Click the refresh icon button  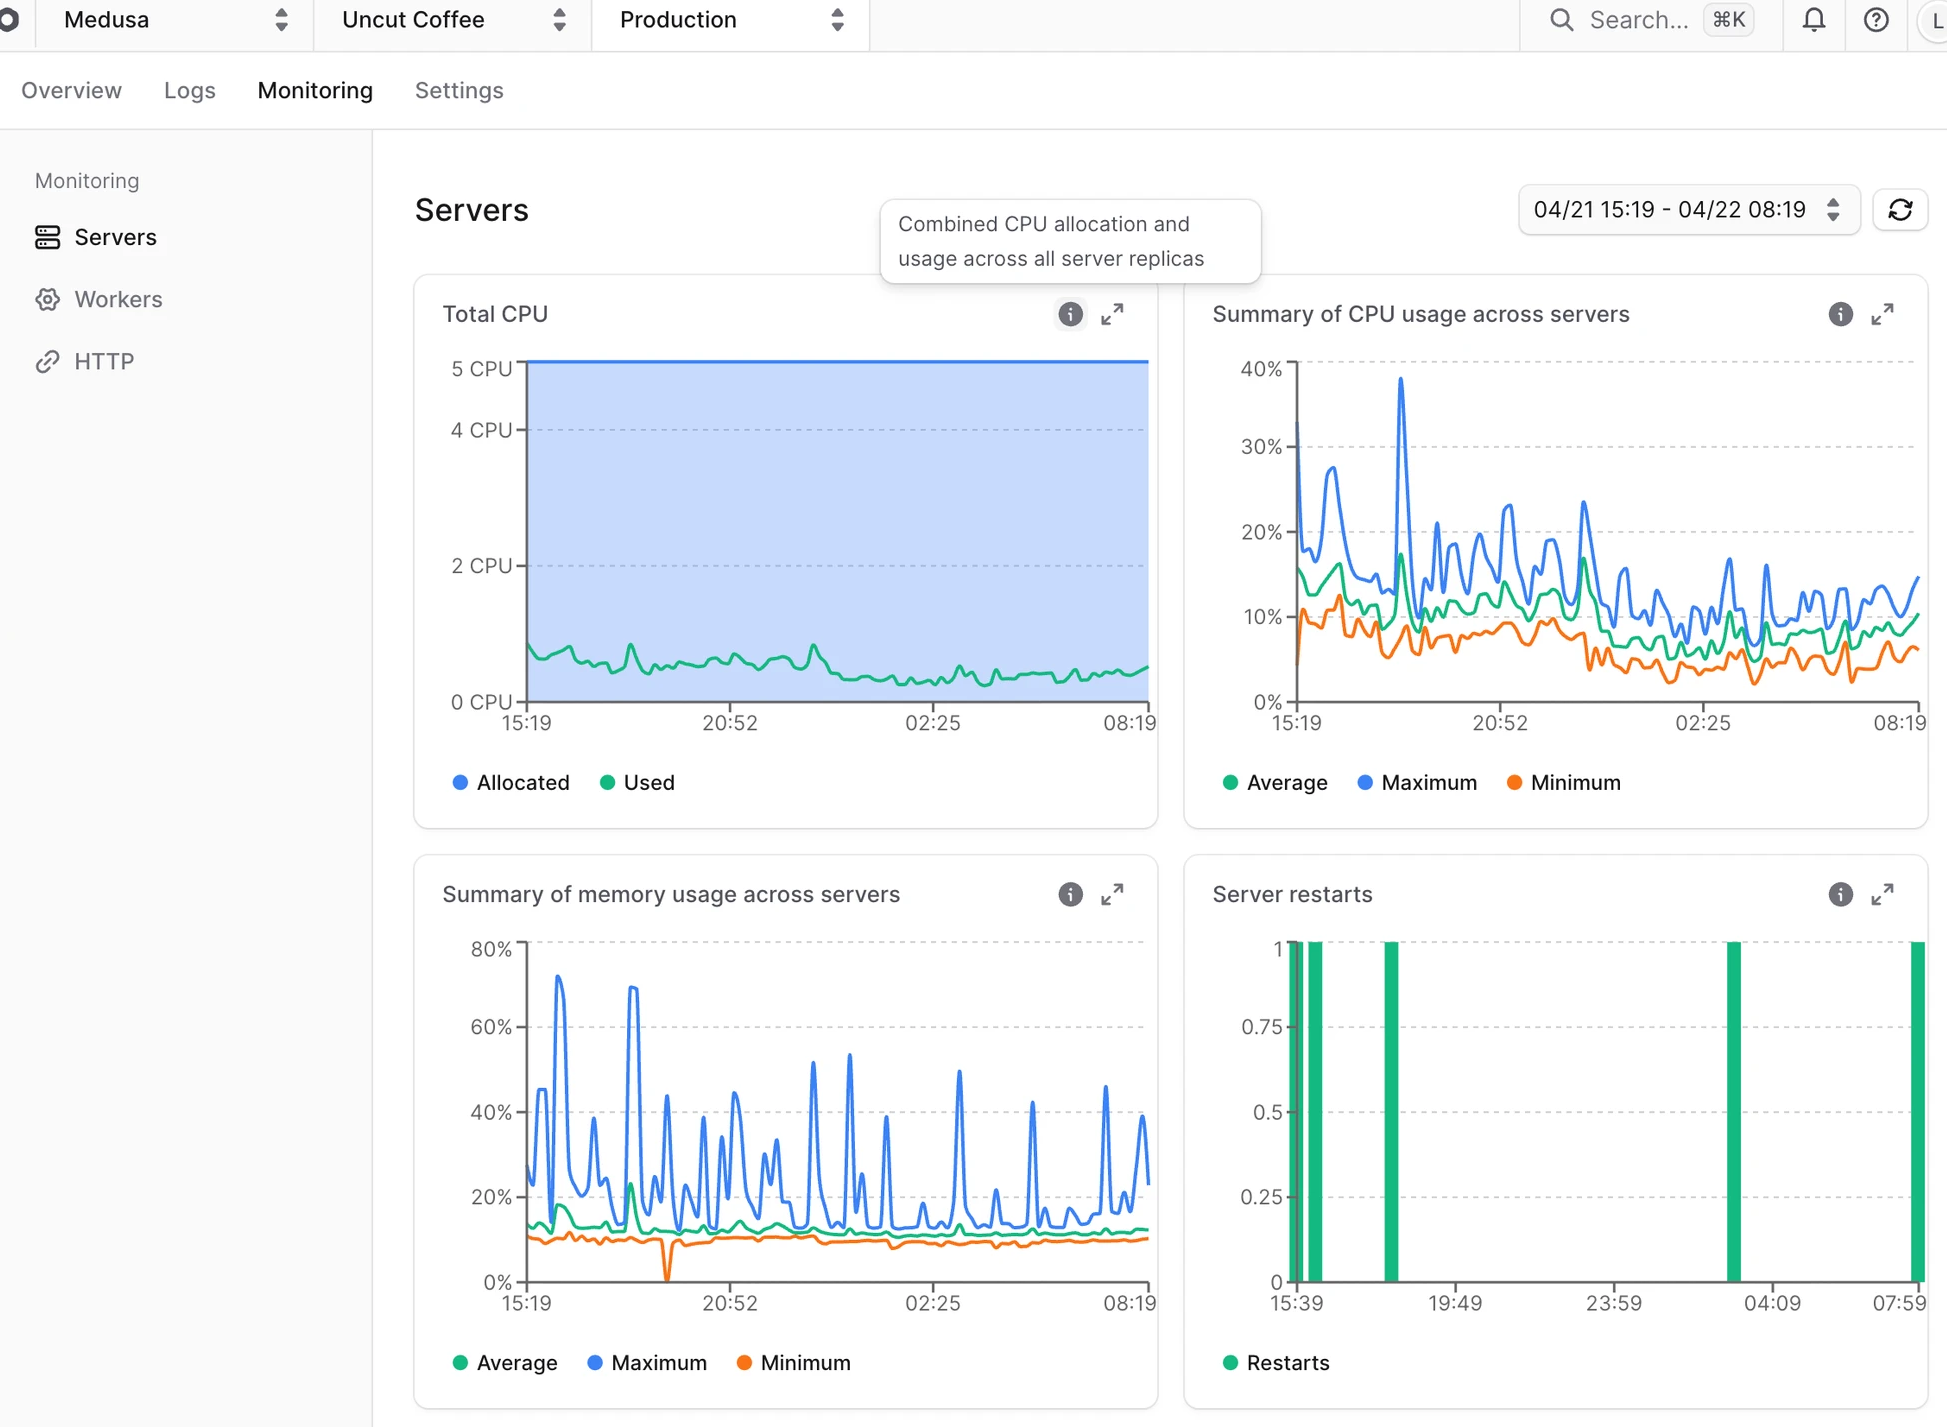1900,210
